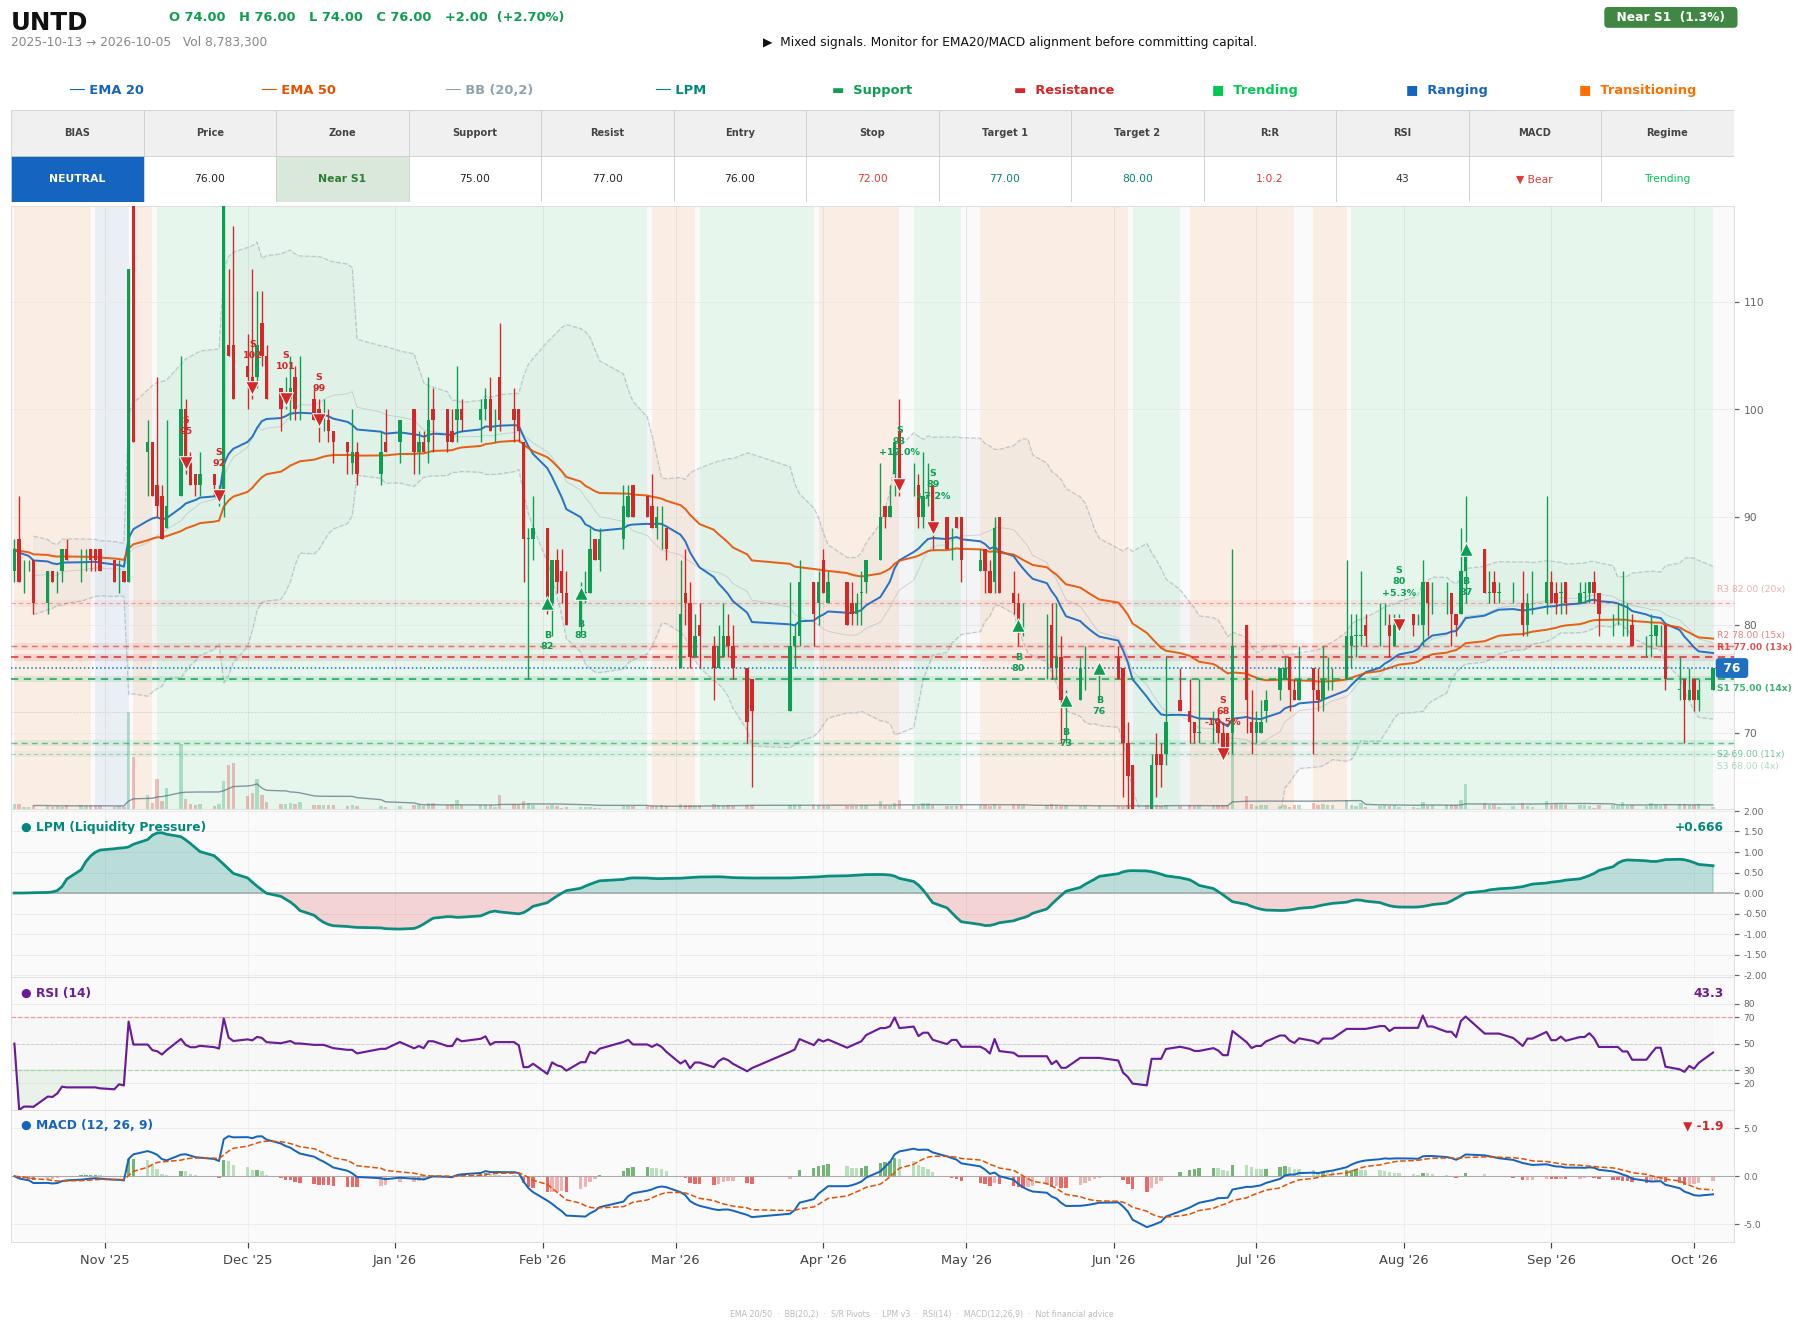Viewport: 1803px width, 1330px height.
Task: Click the RSI column header
Action: pos(1402,133)
